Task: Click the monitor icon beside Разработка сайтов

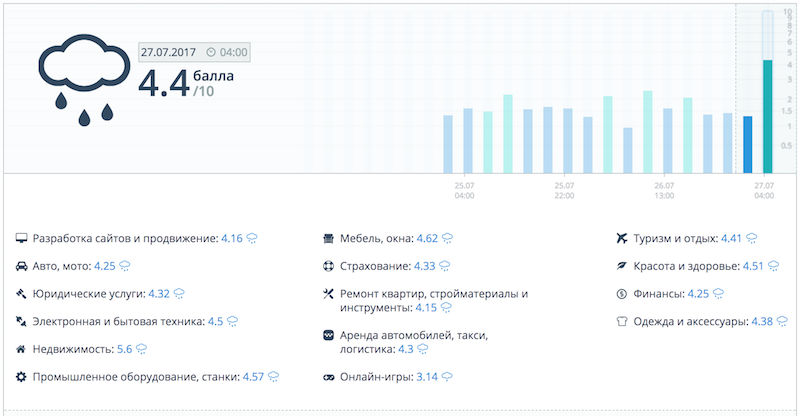Action: 22,239
